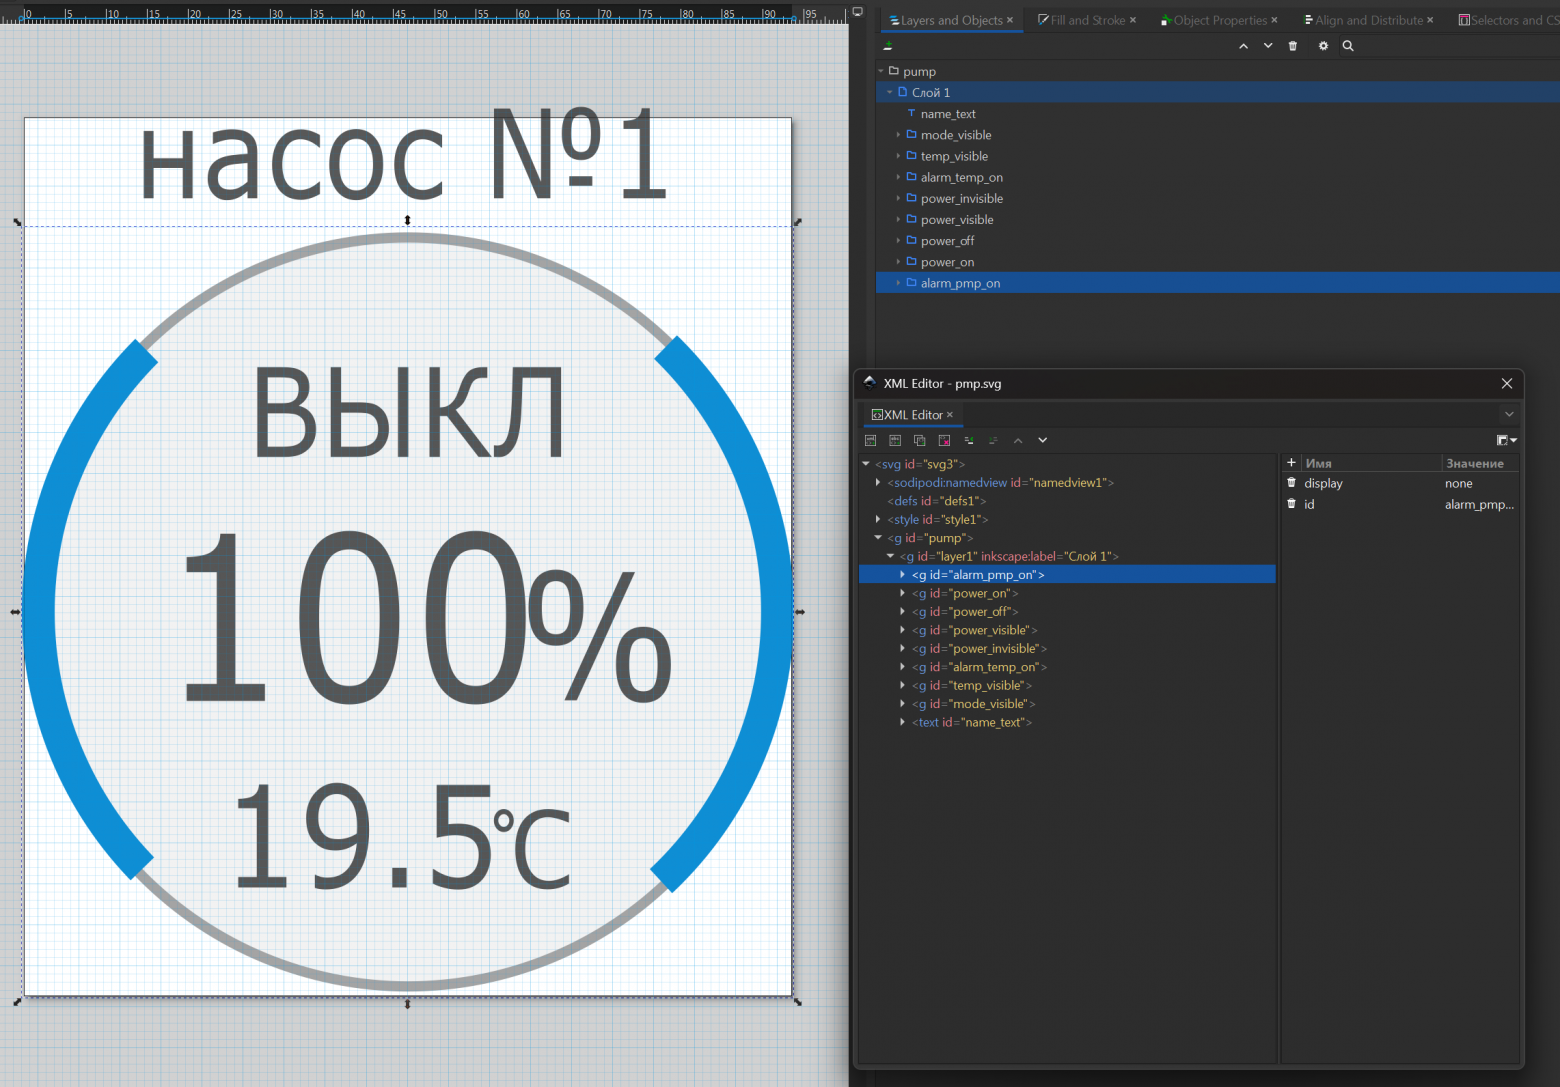Viewport: 1560px width, 1087px height.
Task: Delete selected layer with trash icon
Action: 1293,46
